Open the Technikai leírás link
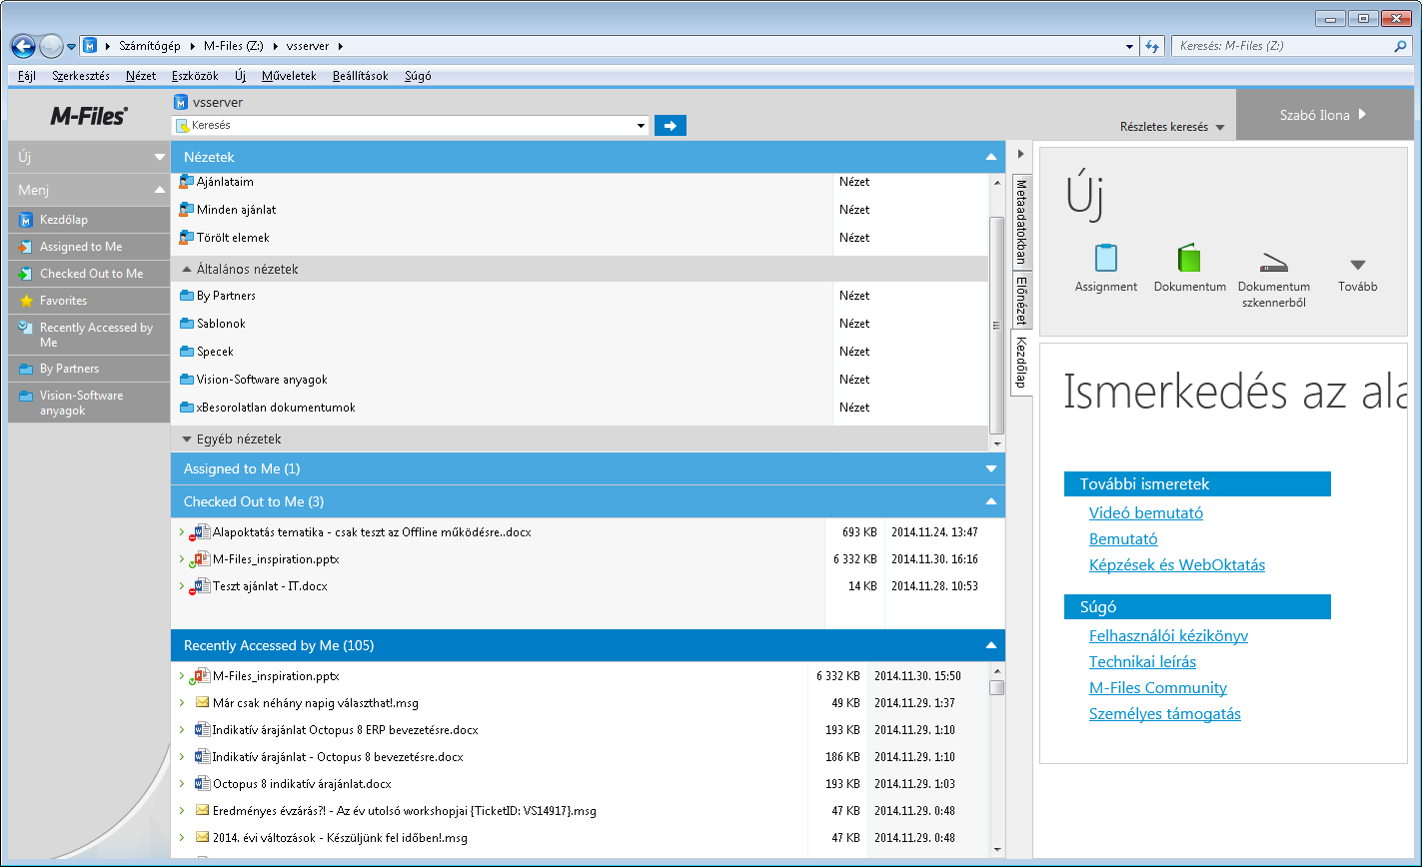 1142,662
